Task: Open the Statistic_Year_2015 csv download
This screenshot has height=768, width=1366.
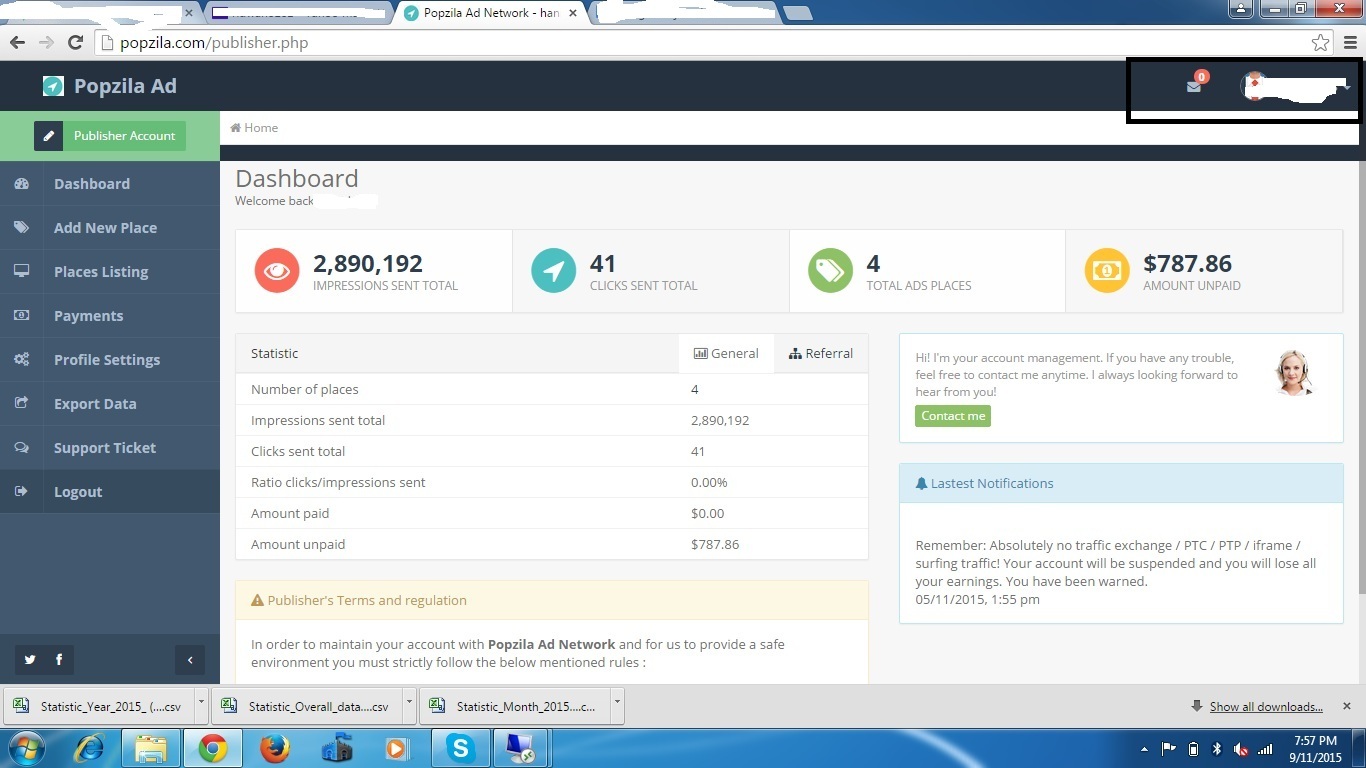Action: (x=99, y=706)
